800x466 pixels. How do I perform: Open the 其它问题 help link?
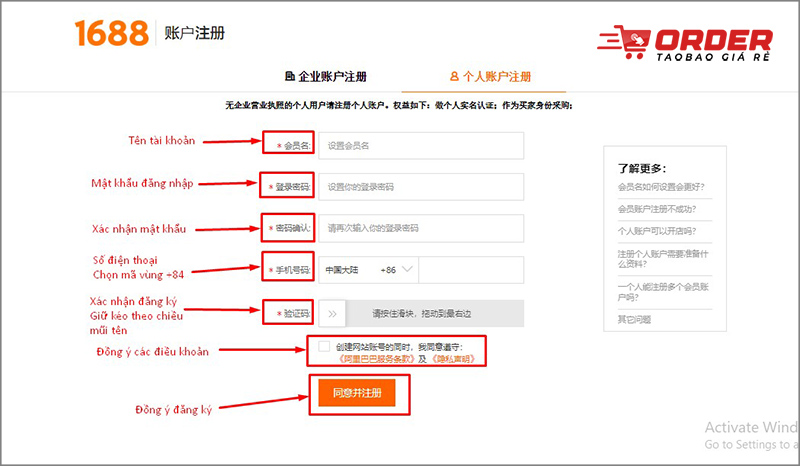(x=634, y=319)
